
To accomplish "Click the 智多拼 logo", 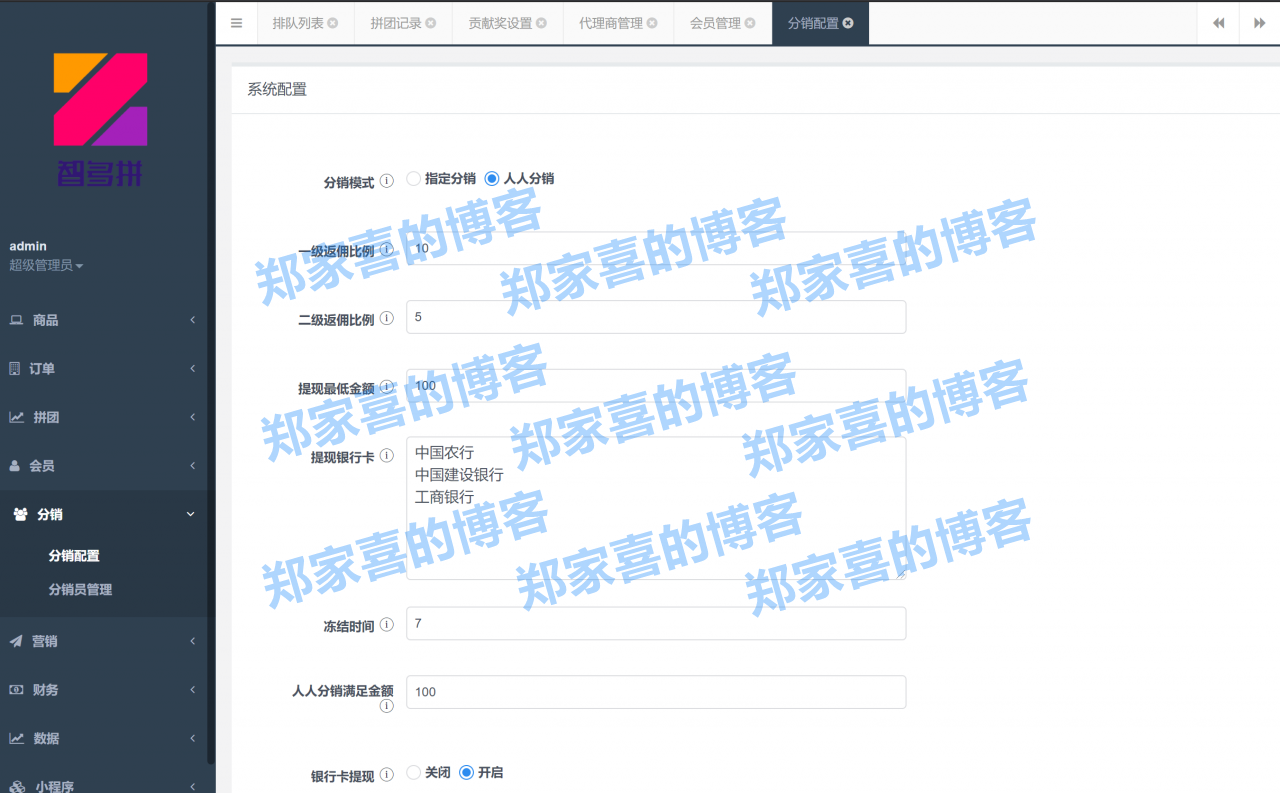I will (100, 120).
